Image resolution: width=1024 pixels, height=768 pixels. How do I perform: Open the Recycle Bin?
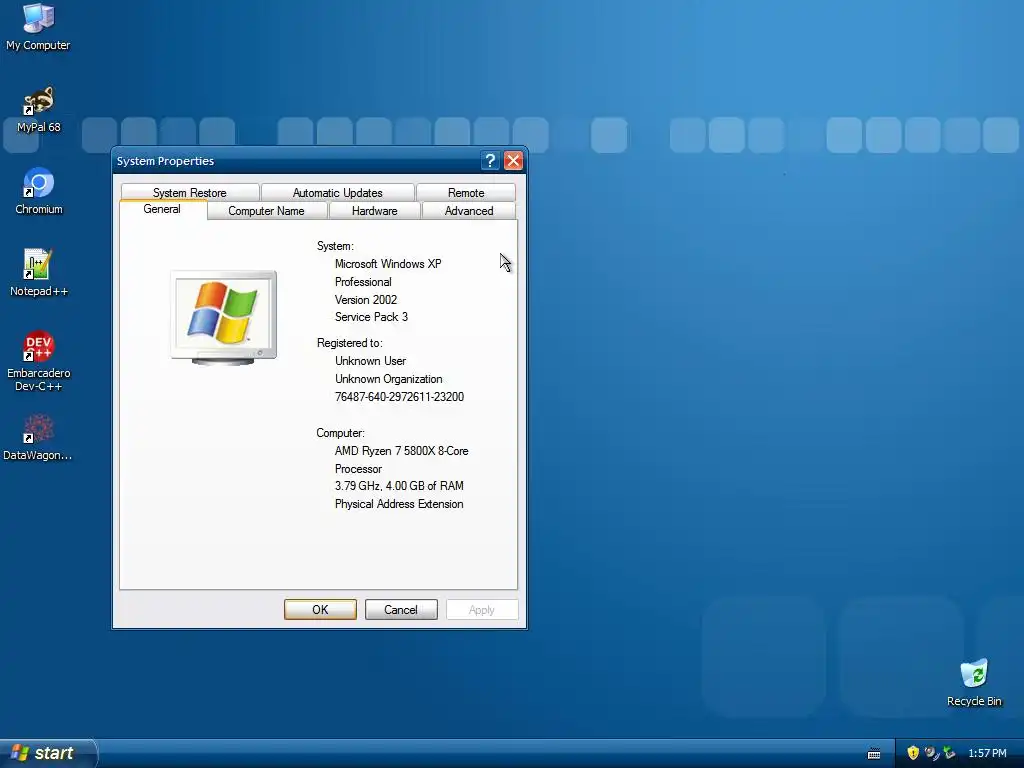point(974,683)
